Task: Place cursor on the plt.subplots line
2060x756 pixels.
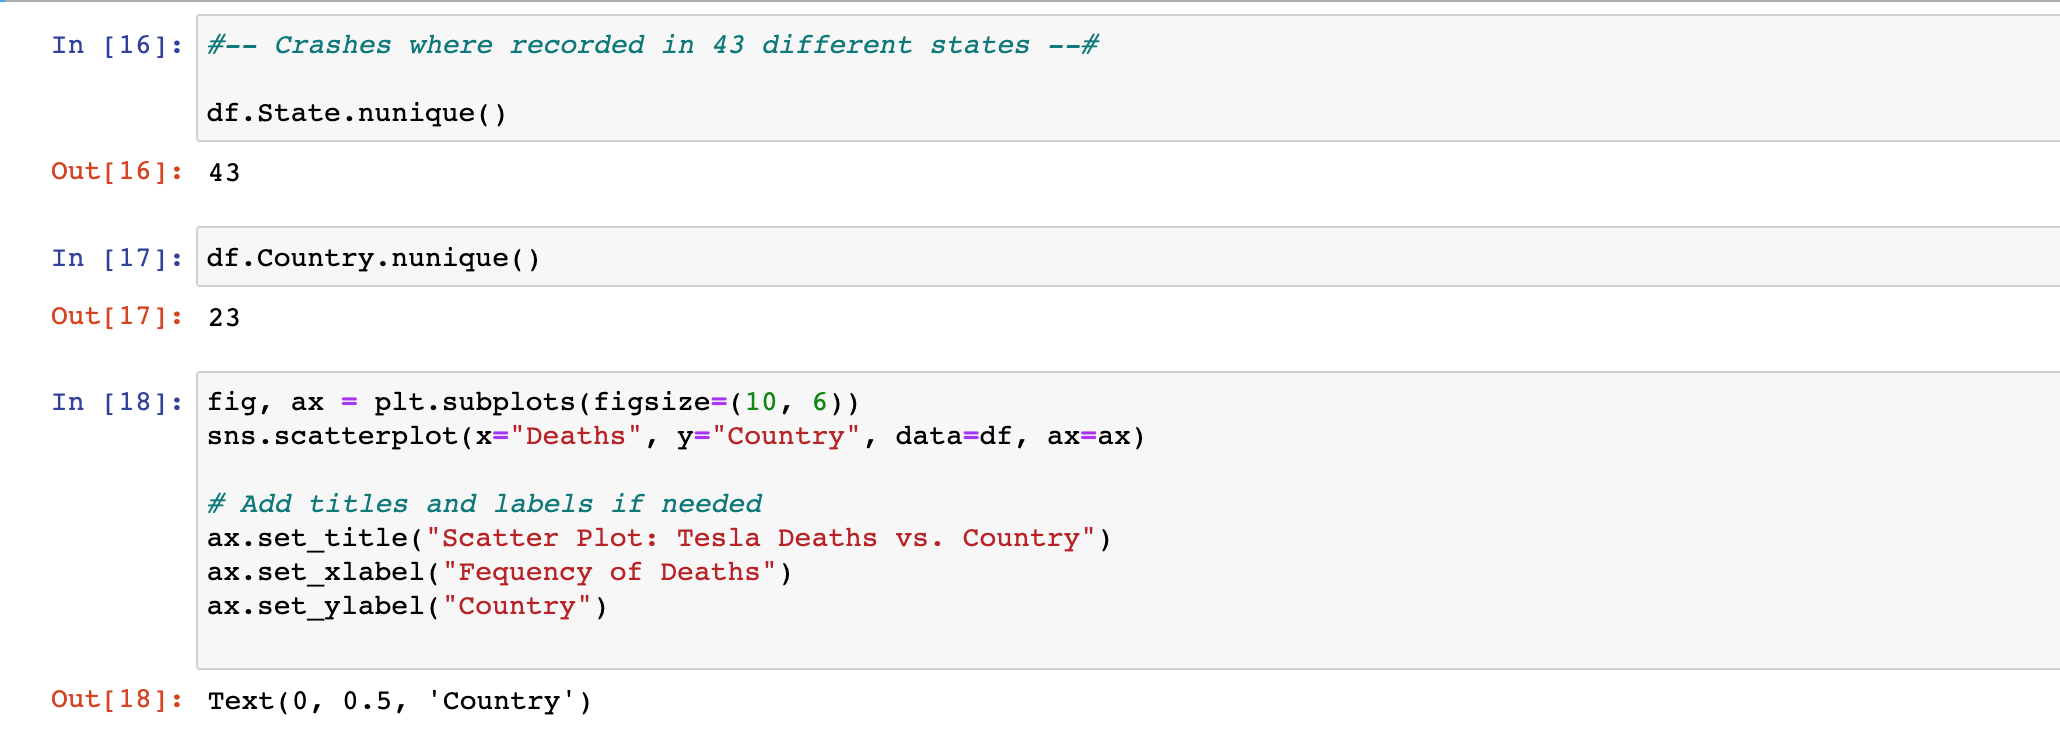Action: (532, 402)
